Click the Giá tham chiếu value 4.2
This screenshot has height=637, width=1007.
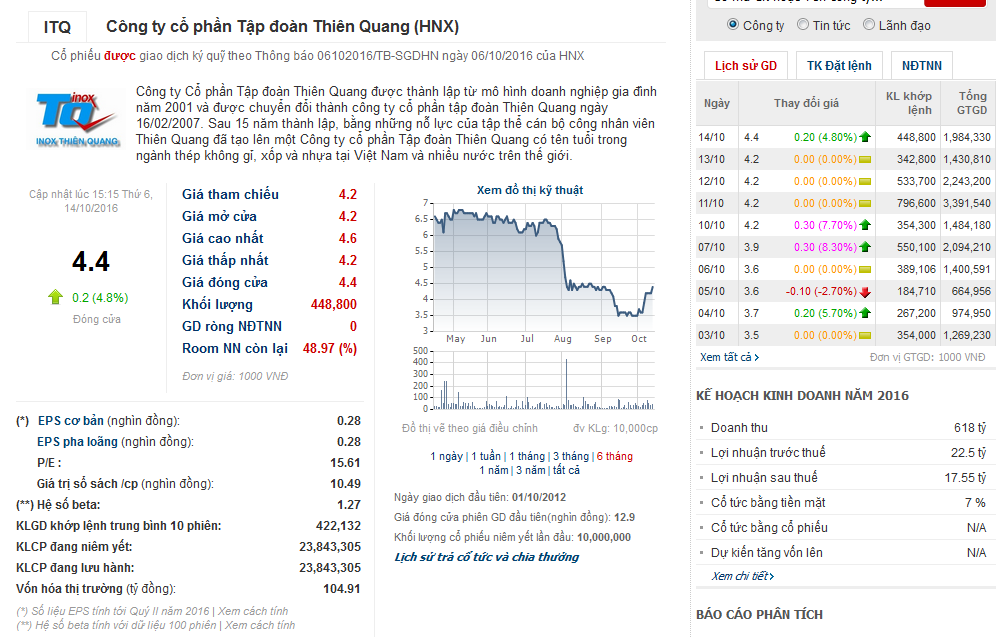(x=347, y=195)
